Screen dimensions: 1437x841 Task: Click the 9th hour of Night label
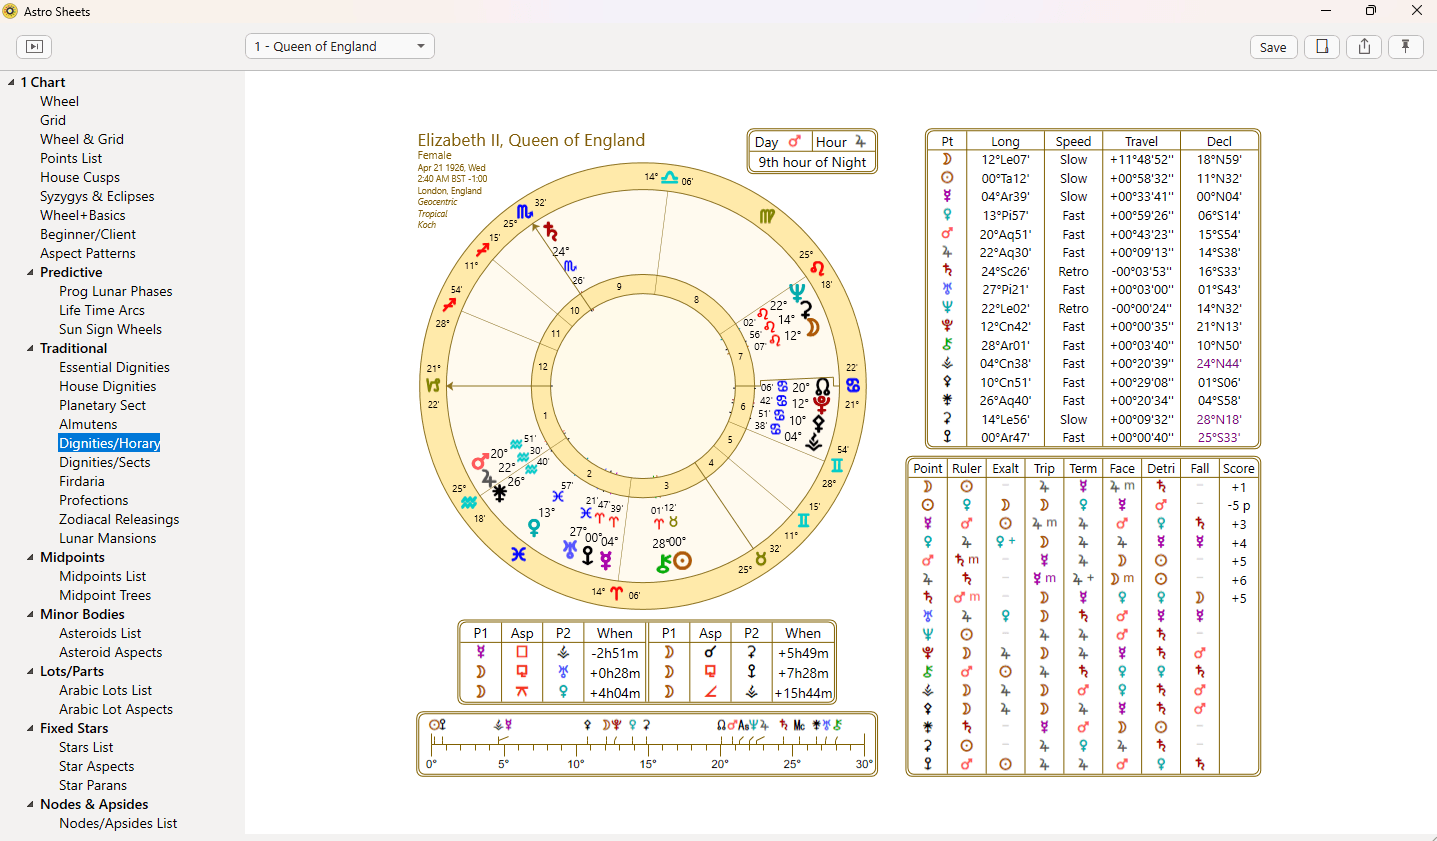tap(812, 162)
